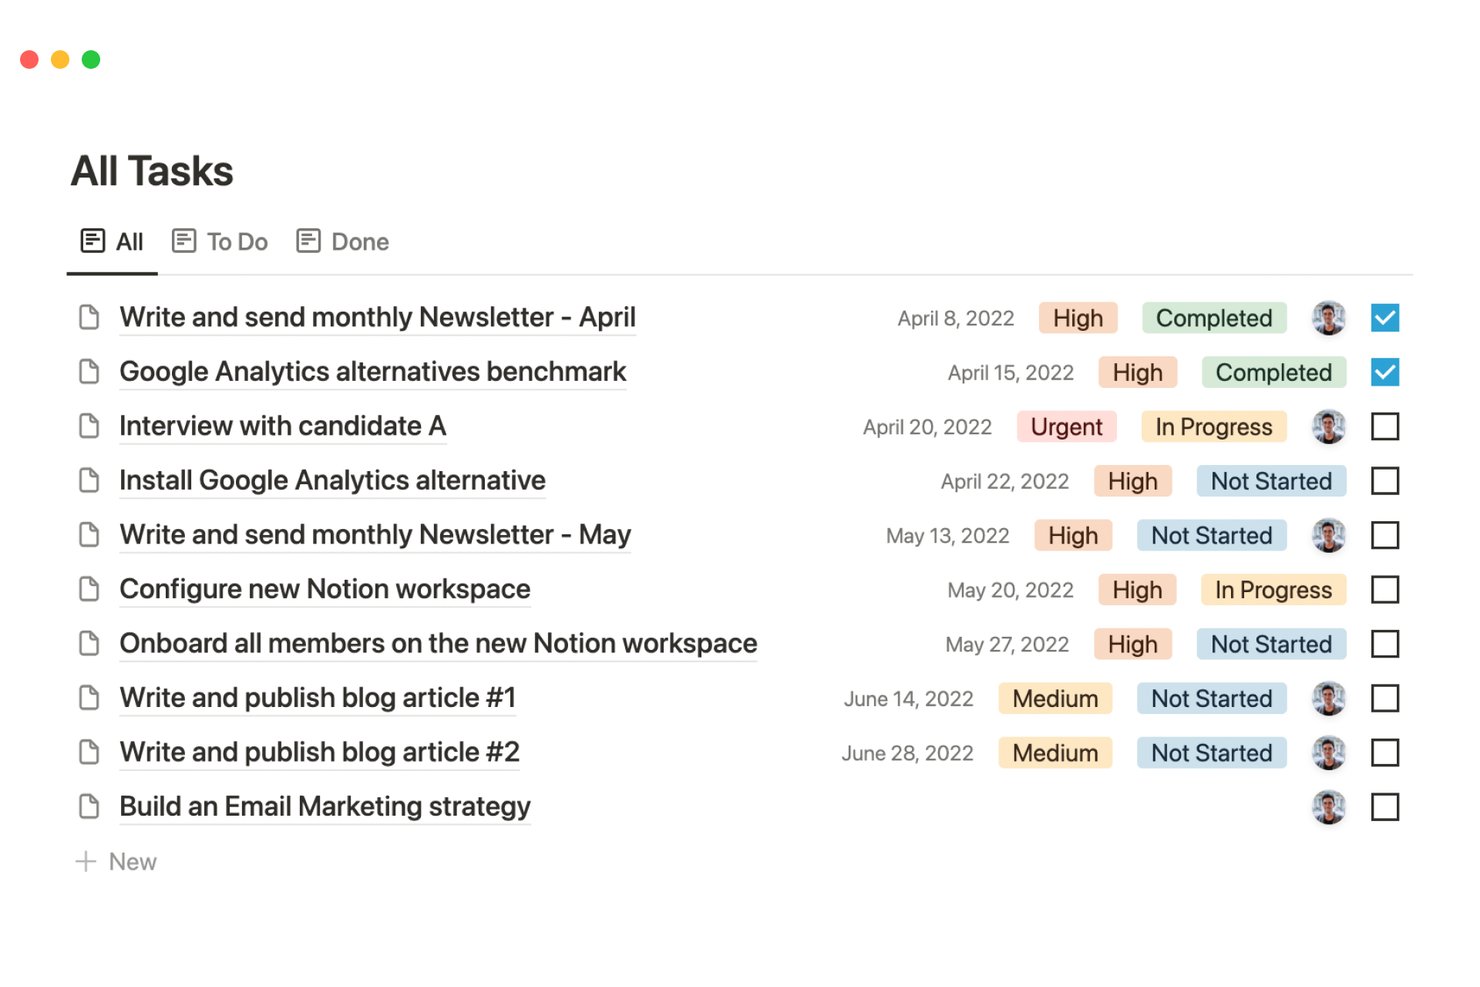The height and width of the screenshot is (987, 1480).
Task: Click assignee avatar on Newsletter - April row
Action: (x=1329, y=318)
